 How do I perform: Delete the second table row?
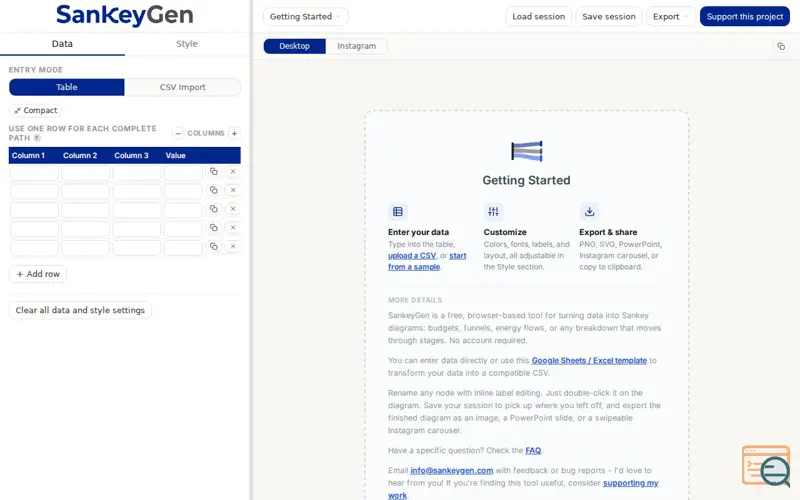(233, 190)
